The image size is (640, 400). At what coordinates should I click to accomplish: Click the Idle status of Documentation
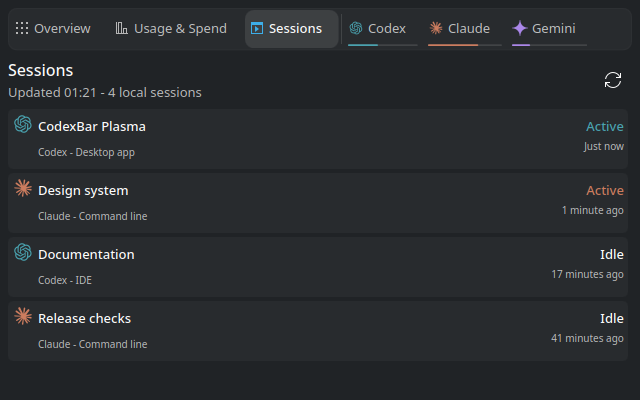tap(612, 255)
